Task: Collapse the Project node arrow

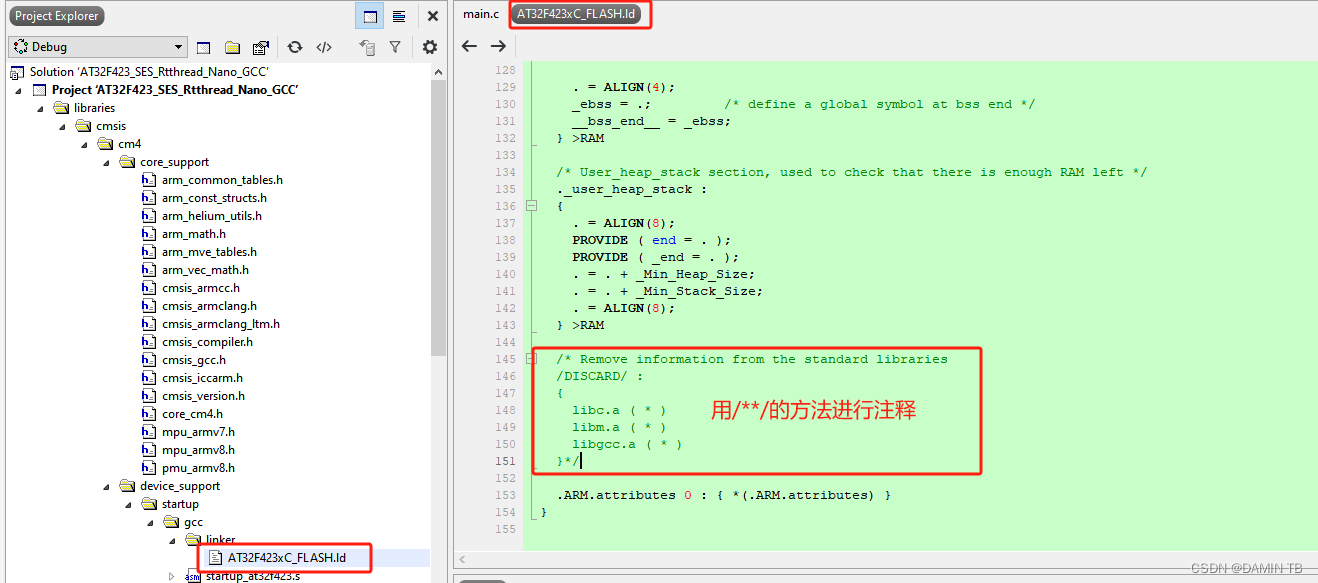Action: [x=18, y=90]
